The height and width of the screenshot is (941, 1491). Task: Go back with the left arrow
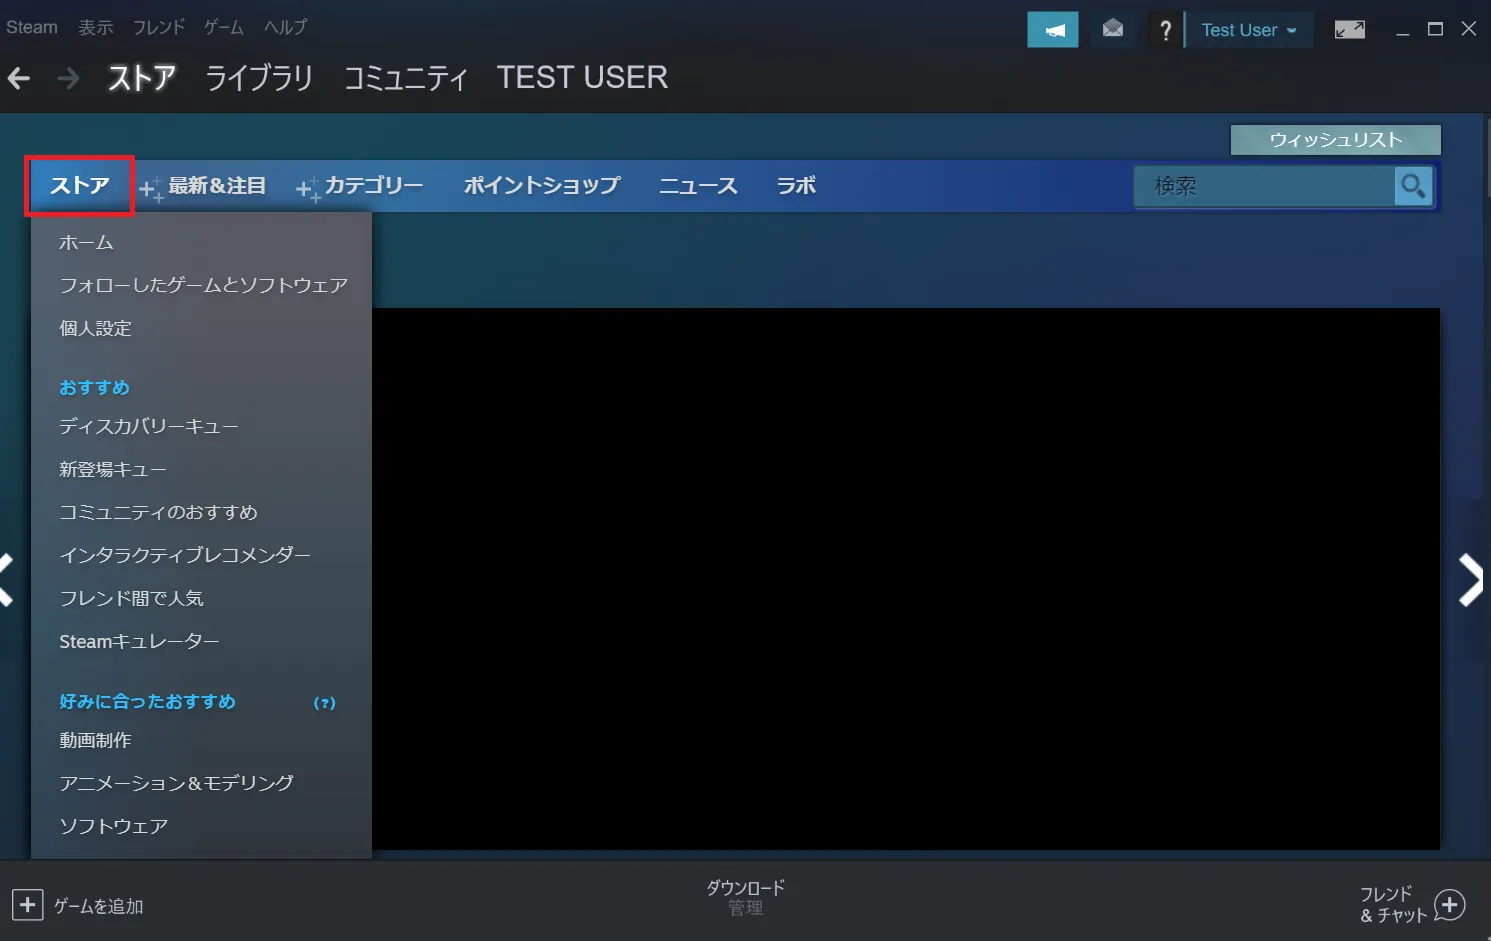[x=19, y=78]
